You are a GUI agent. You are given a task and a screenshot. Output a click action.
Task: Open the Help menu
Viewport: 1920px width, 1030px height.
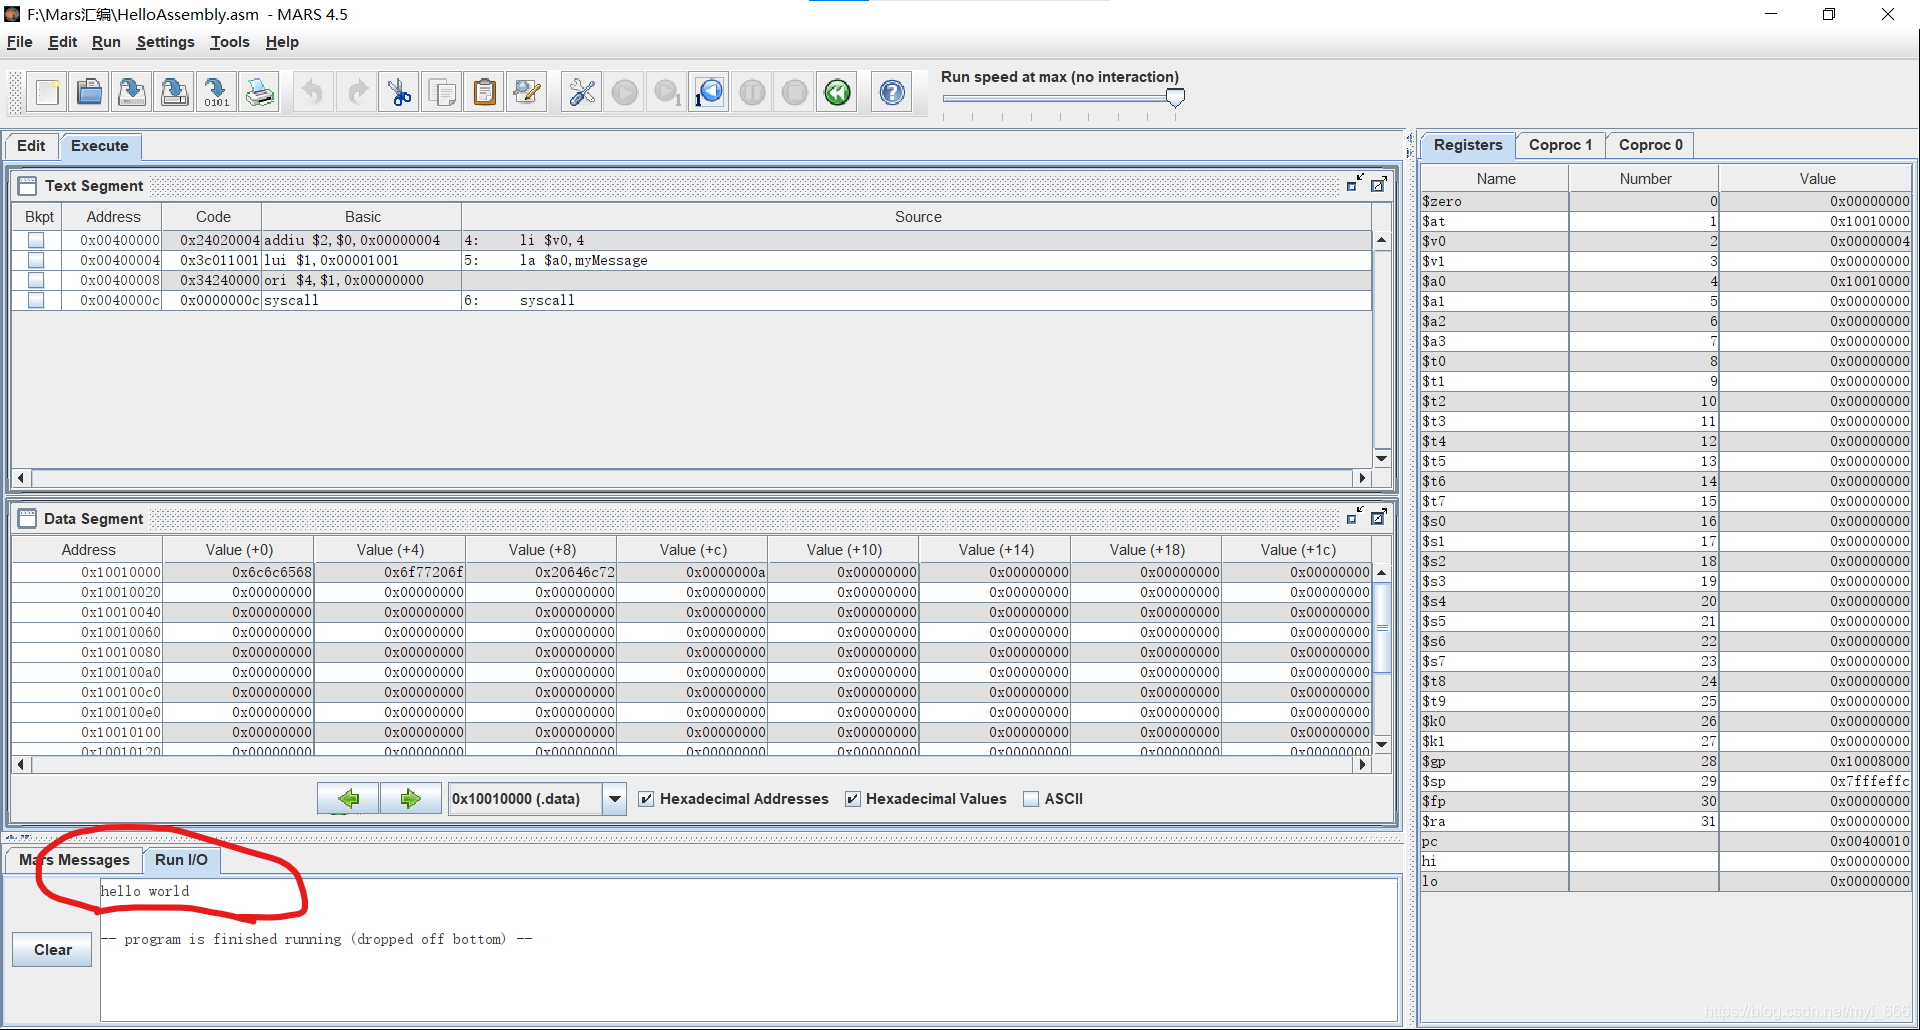click(x=282, y=42)
